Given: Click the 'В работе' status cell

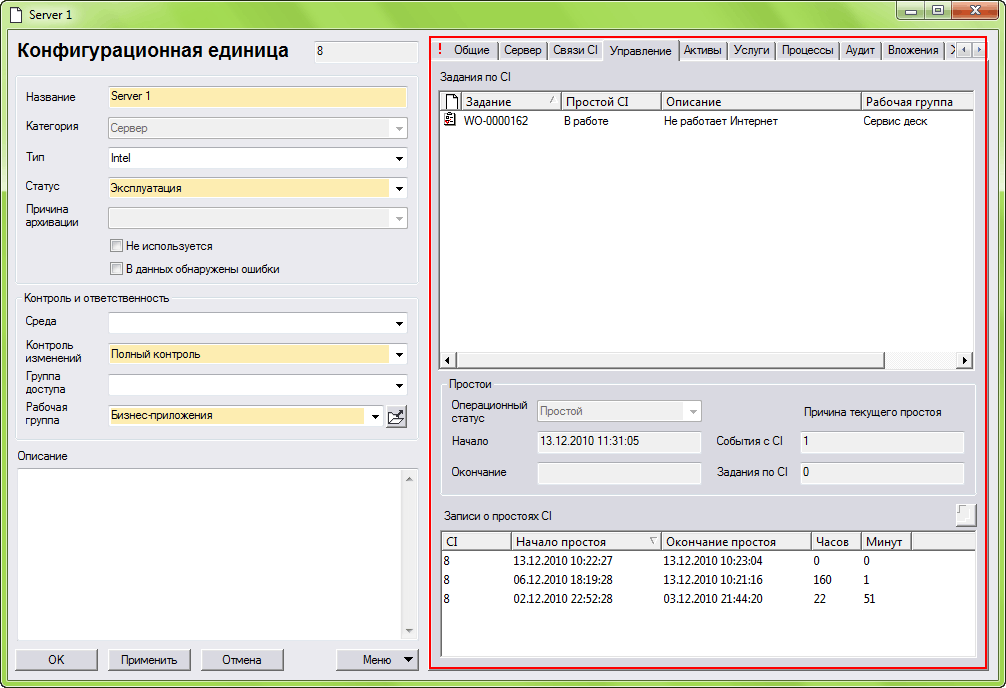Looking at the screenshot, I should (586, 121).
